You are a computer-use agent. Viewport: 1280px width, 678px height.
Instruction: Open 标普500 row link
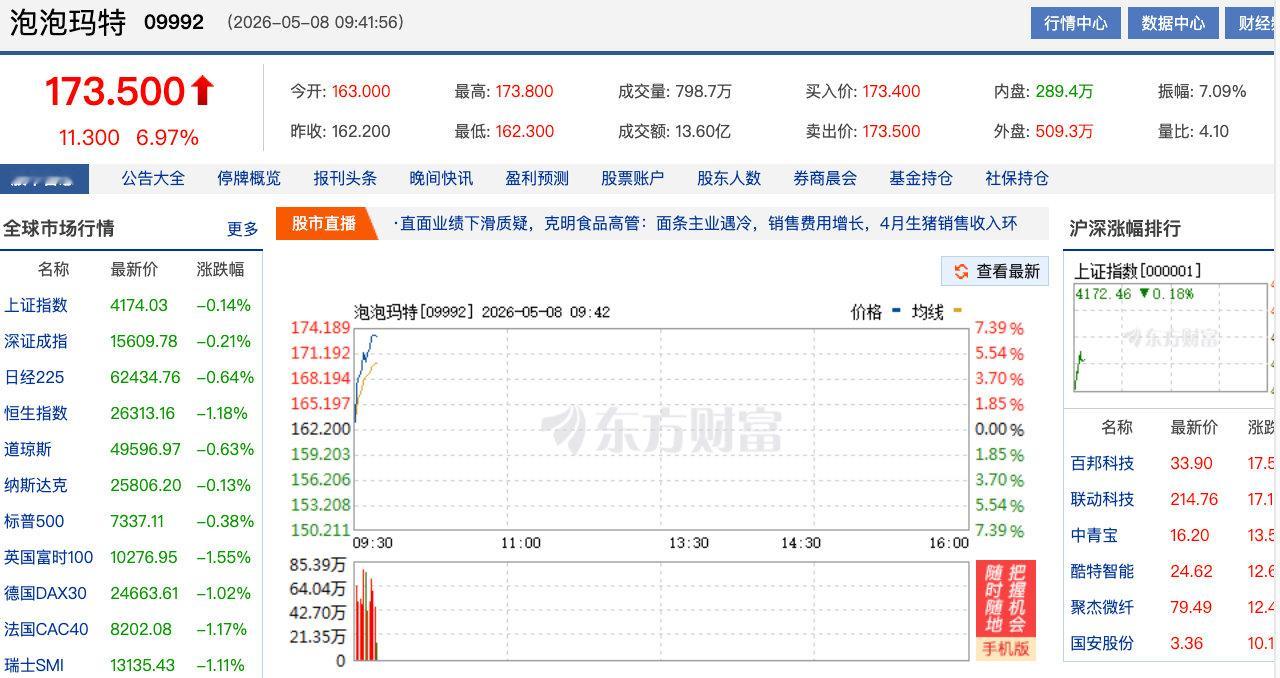coord(34,521)
